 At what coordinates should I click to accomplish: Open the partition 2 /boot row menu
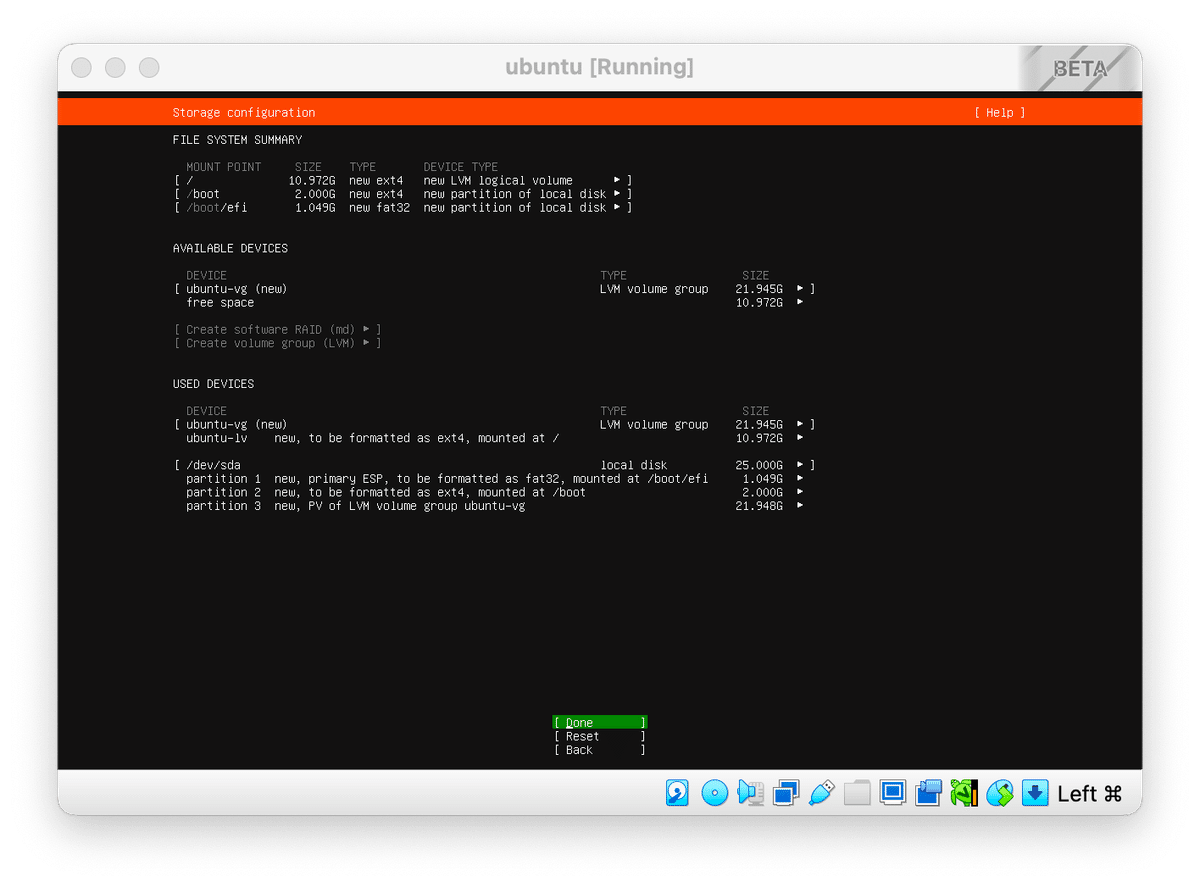pyautogui.click(x=495, y=492)
